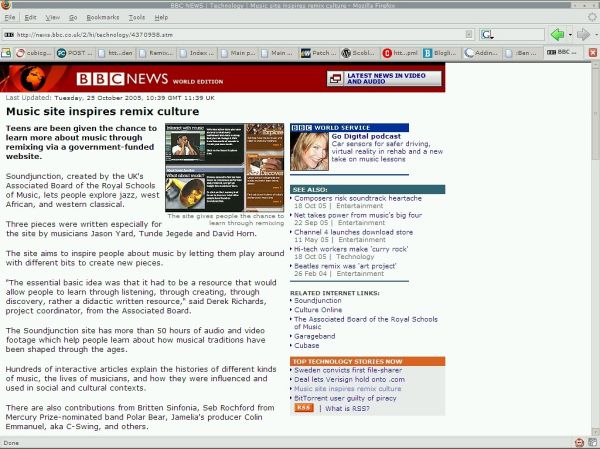Open the Culture Online related link
This screenshot has height=449, width=600.
tap(318, 310)
